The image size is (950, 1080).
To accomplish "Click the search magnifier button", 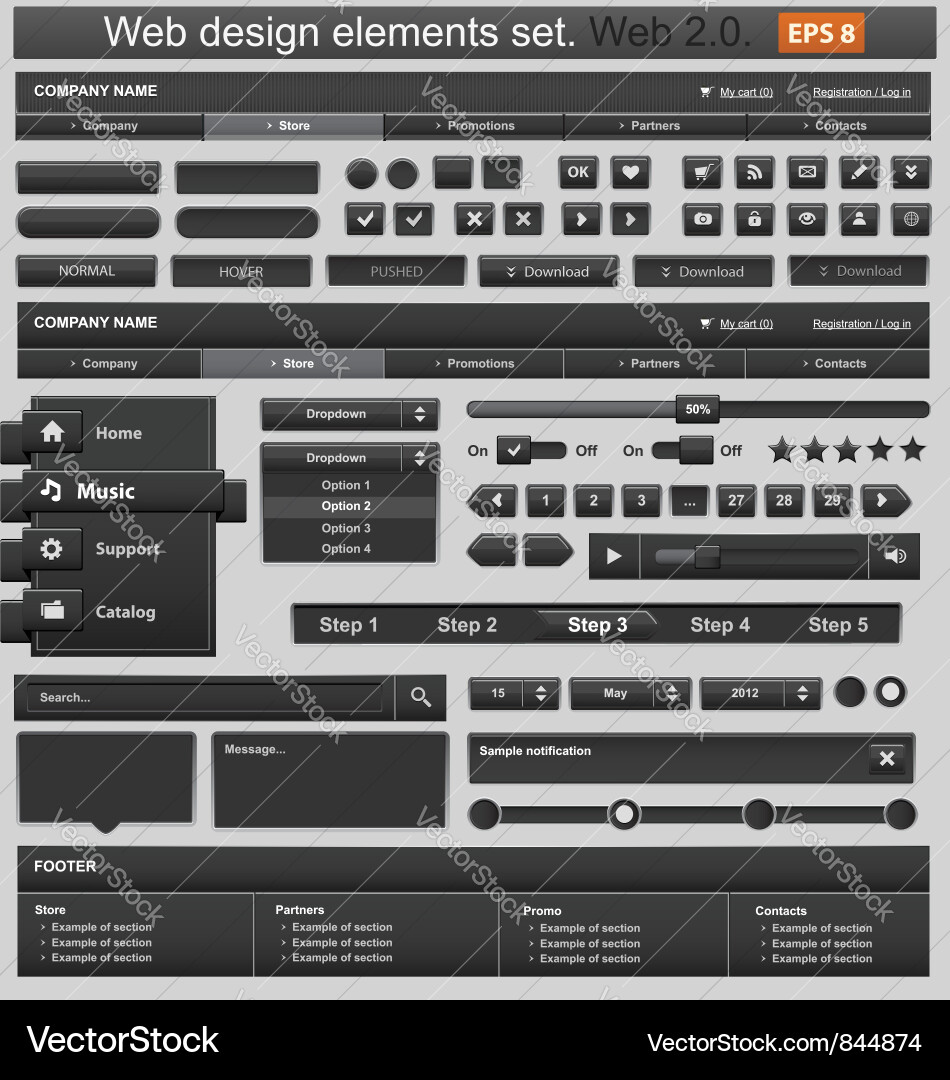I will tap(421, 697).
